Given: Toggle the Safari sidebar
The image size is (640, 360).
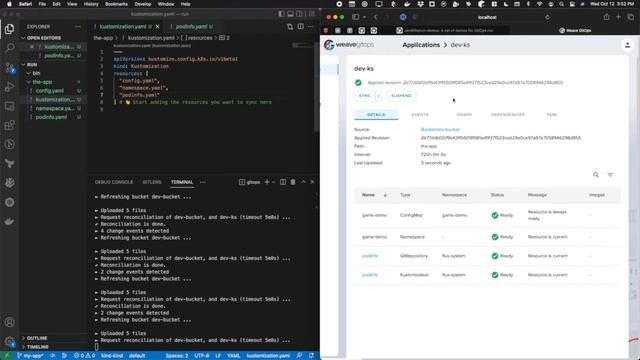Looking at the screenshot, I should 356,17.
